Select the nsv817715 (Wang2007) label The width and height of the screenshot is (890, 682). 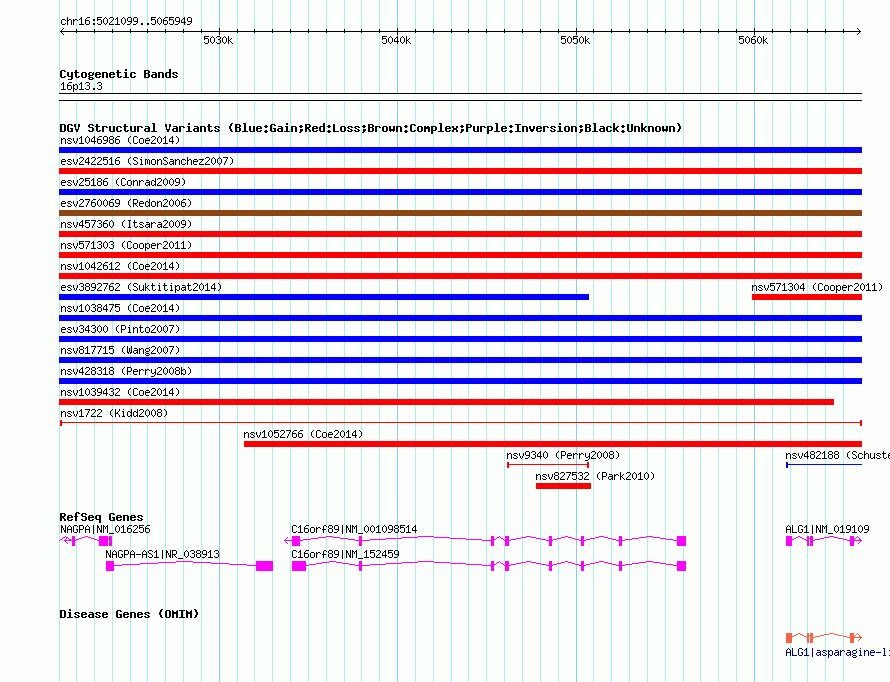click(120, 350)
